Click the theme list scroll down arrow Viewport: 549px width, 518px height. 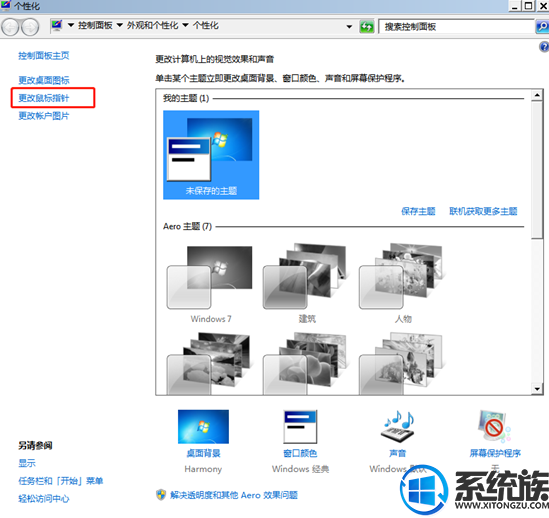tap(537, 389)
